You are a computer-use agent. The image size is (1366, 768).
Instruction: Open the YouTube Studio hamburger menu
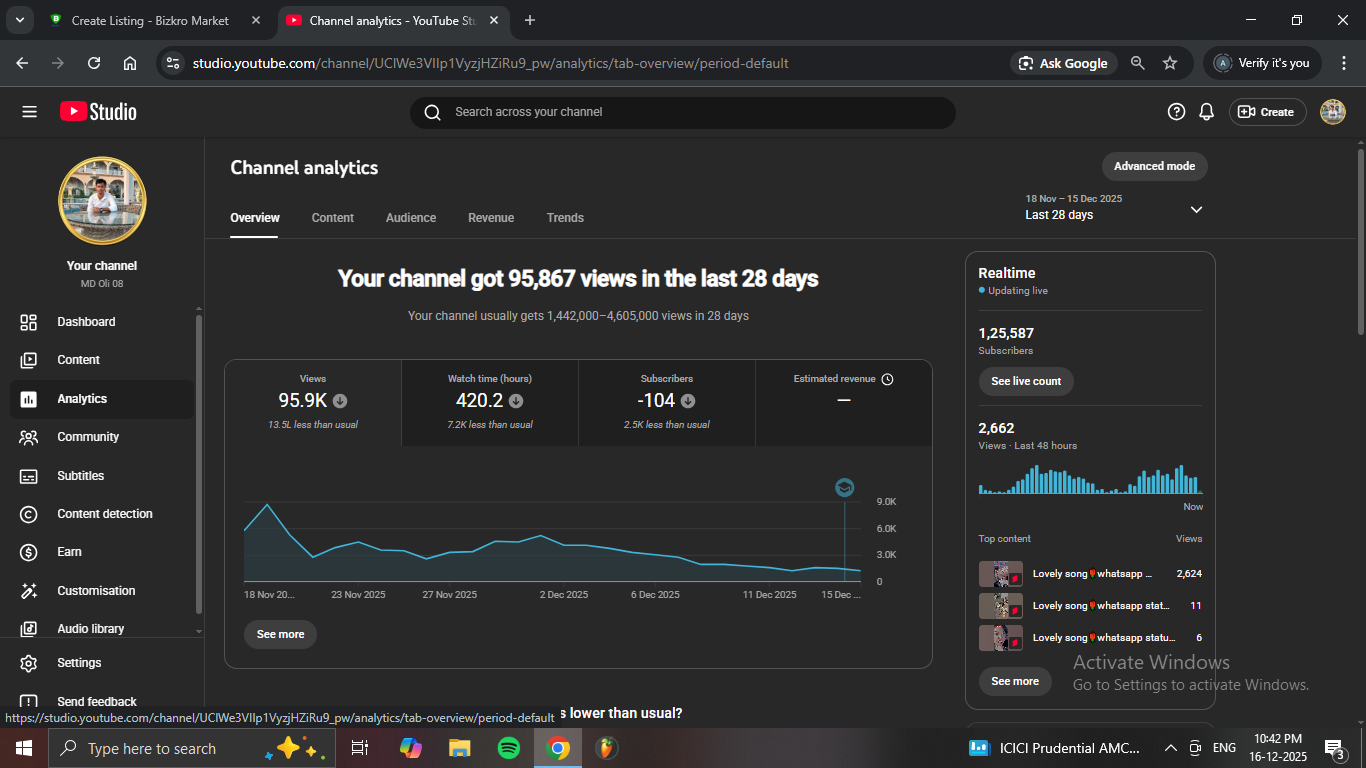coord(29,112)
